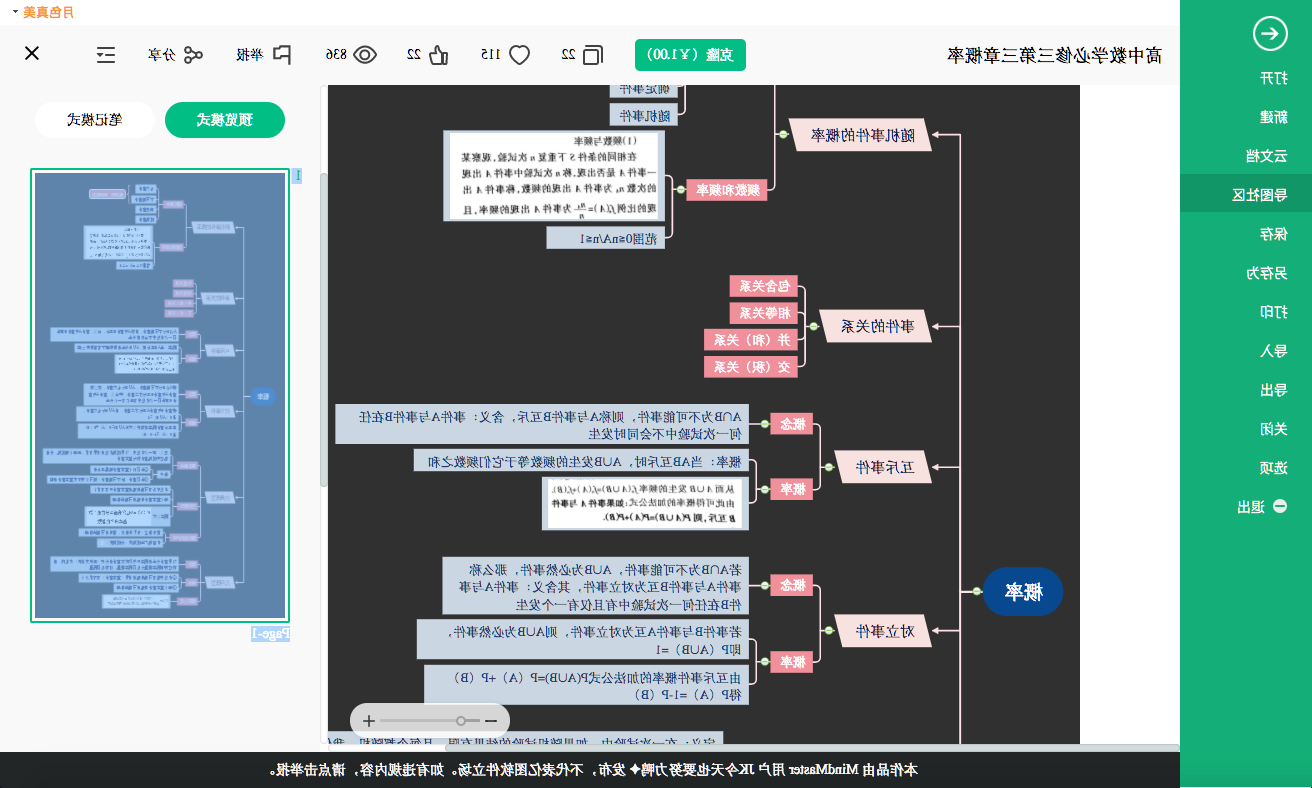The image size is (1312, 788).
Task: Click the zoom out minus icon
Action: tap(491, 720)
